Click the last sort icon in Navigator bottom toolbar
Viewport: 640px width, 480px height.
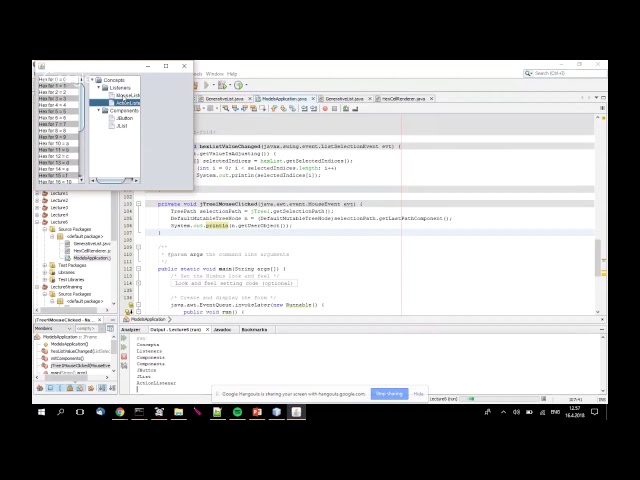[x=112, y=388]
